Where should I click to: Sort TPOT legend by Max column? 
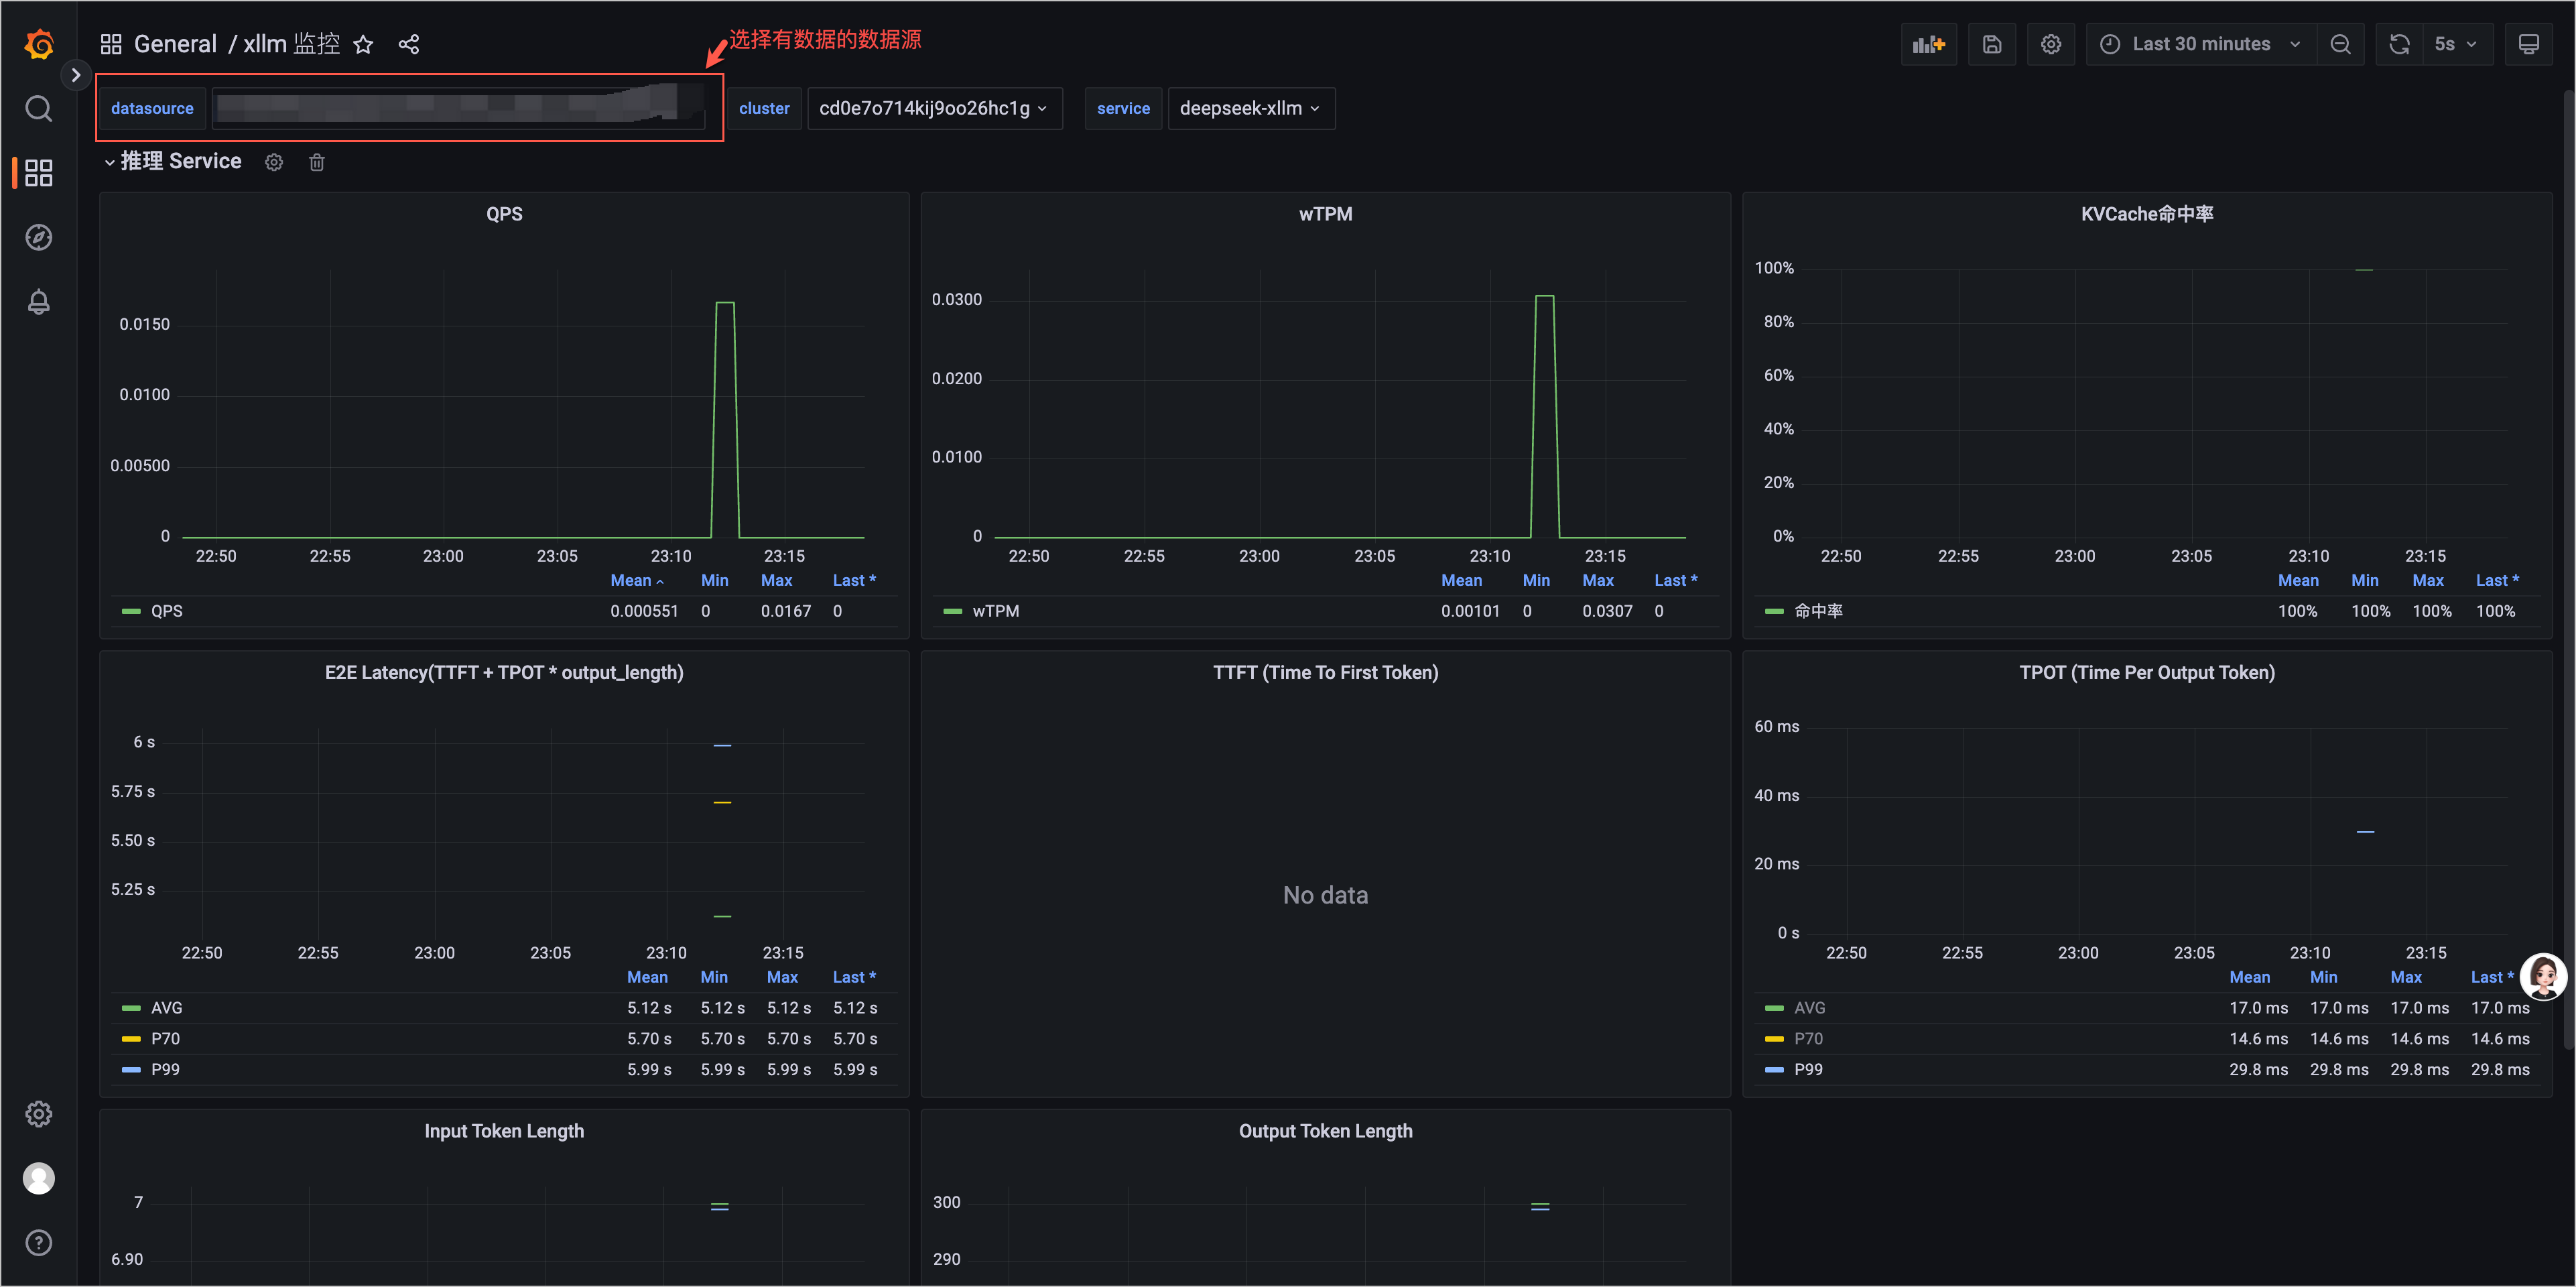[2405, 977]
